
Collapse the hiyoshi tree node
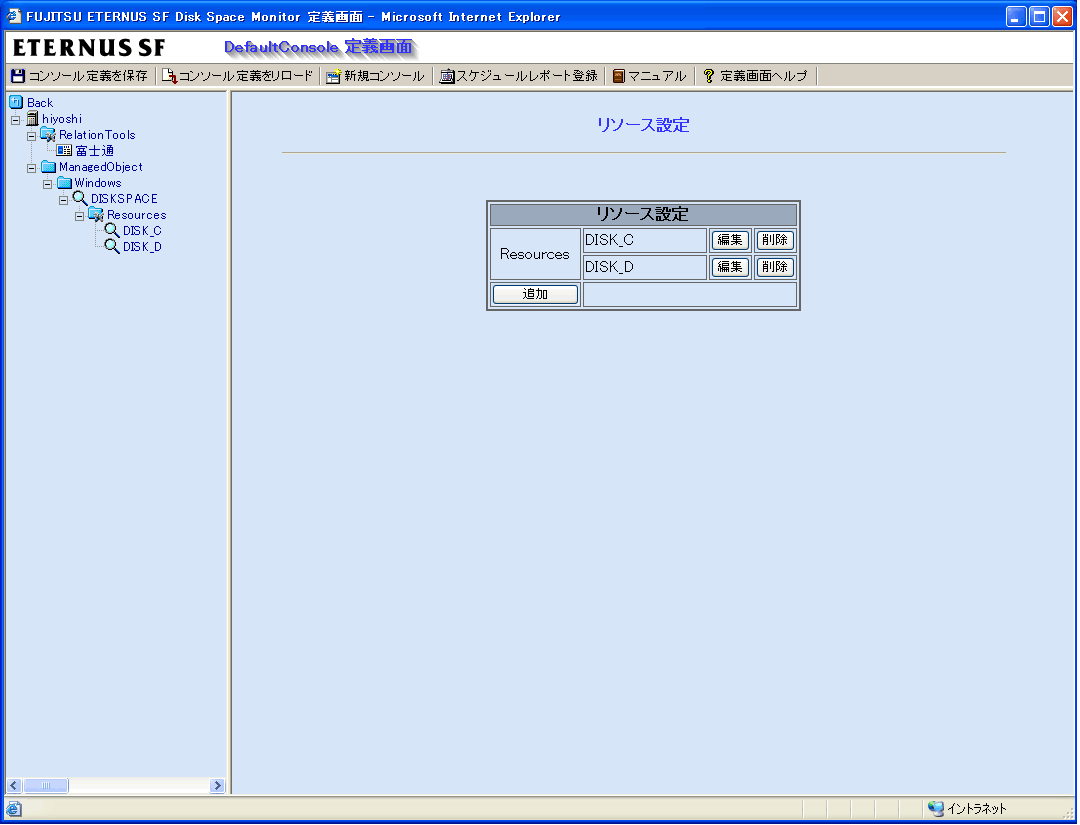[15, 120]
